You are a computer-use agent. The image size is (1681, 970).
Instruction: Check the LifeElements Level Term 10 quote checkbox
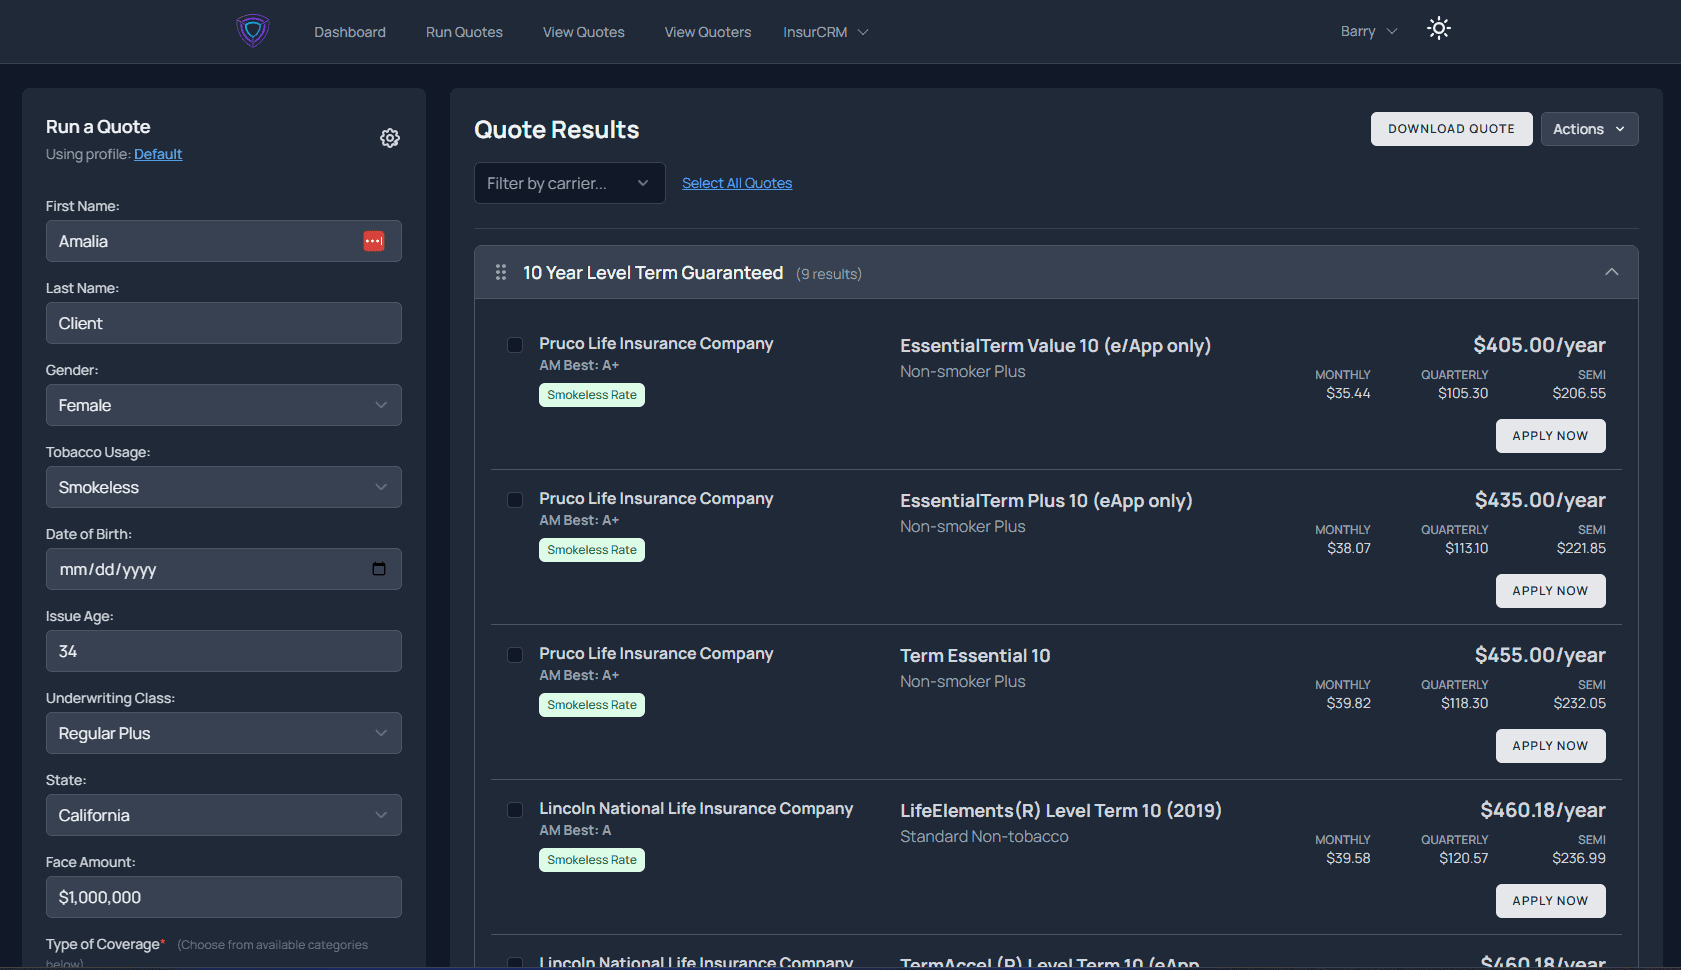click(x=515, y=810)
